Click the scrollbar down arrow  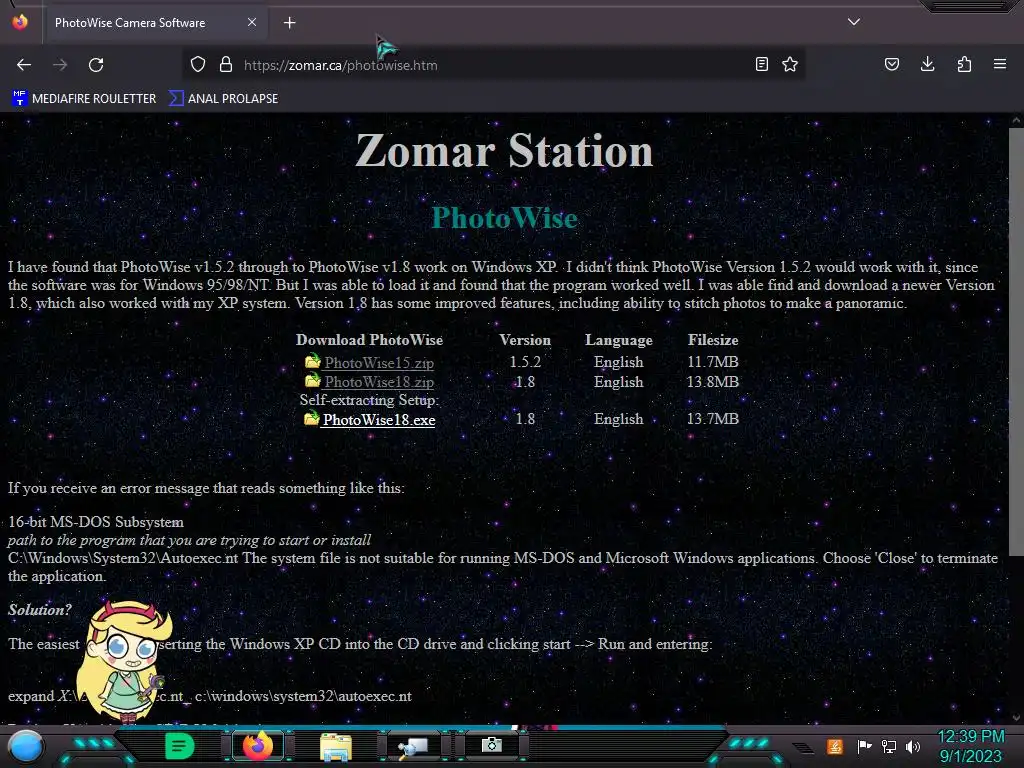pyautogui.click(x=1016, y=718)
